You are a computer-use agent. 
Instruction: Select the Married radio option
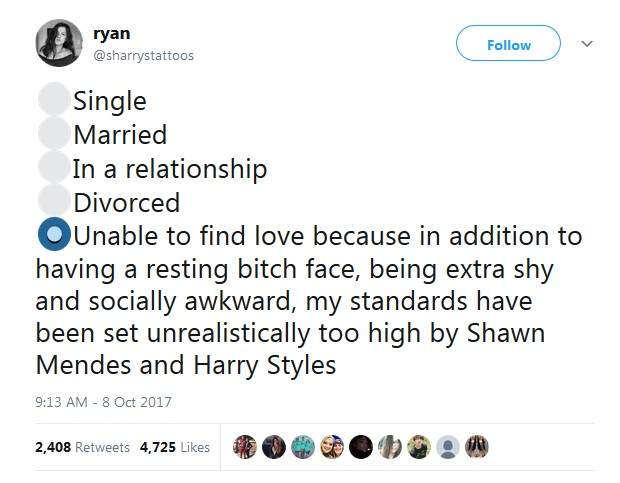[x=53, y=134]
